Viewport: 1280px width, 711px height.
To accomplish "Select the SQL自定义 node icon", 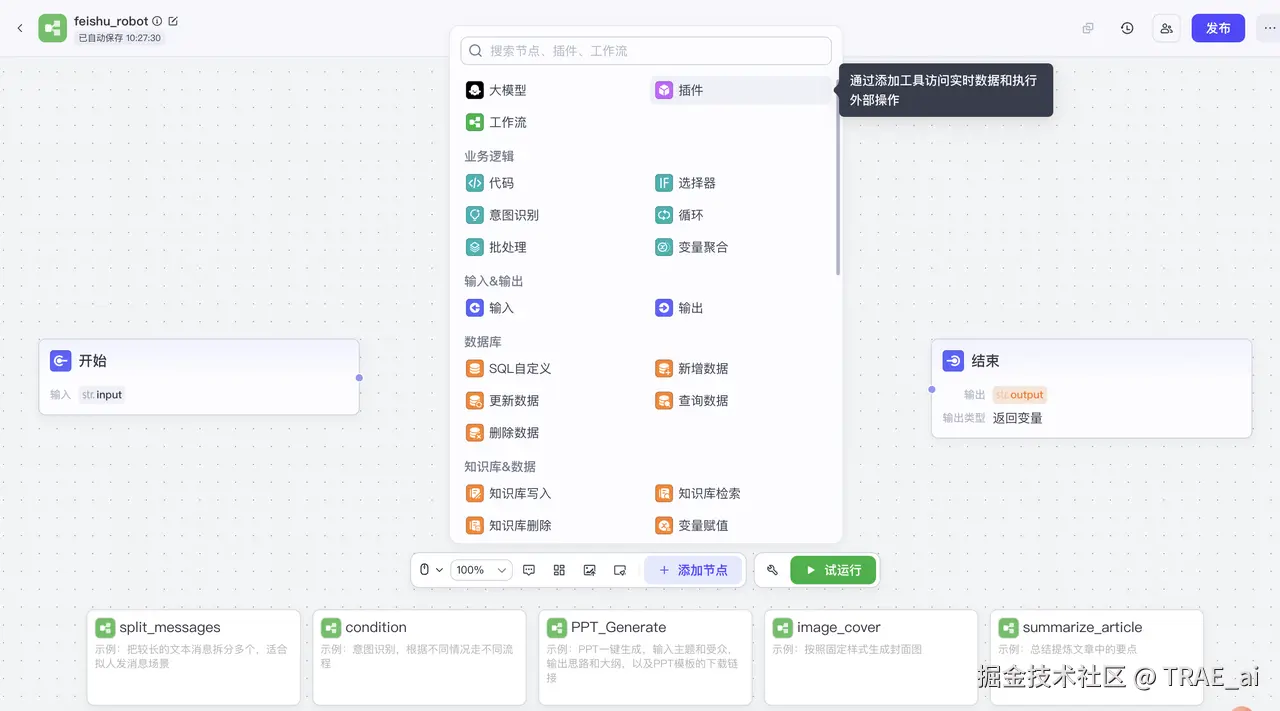I will pos(475,368).
